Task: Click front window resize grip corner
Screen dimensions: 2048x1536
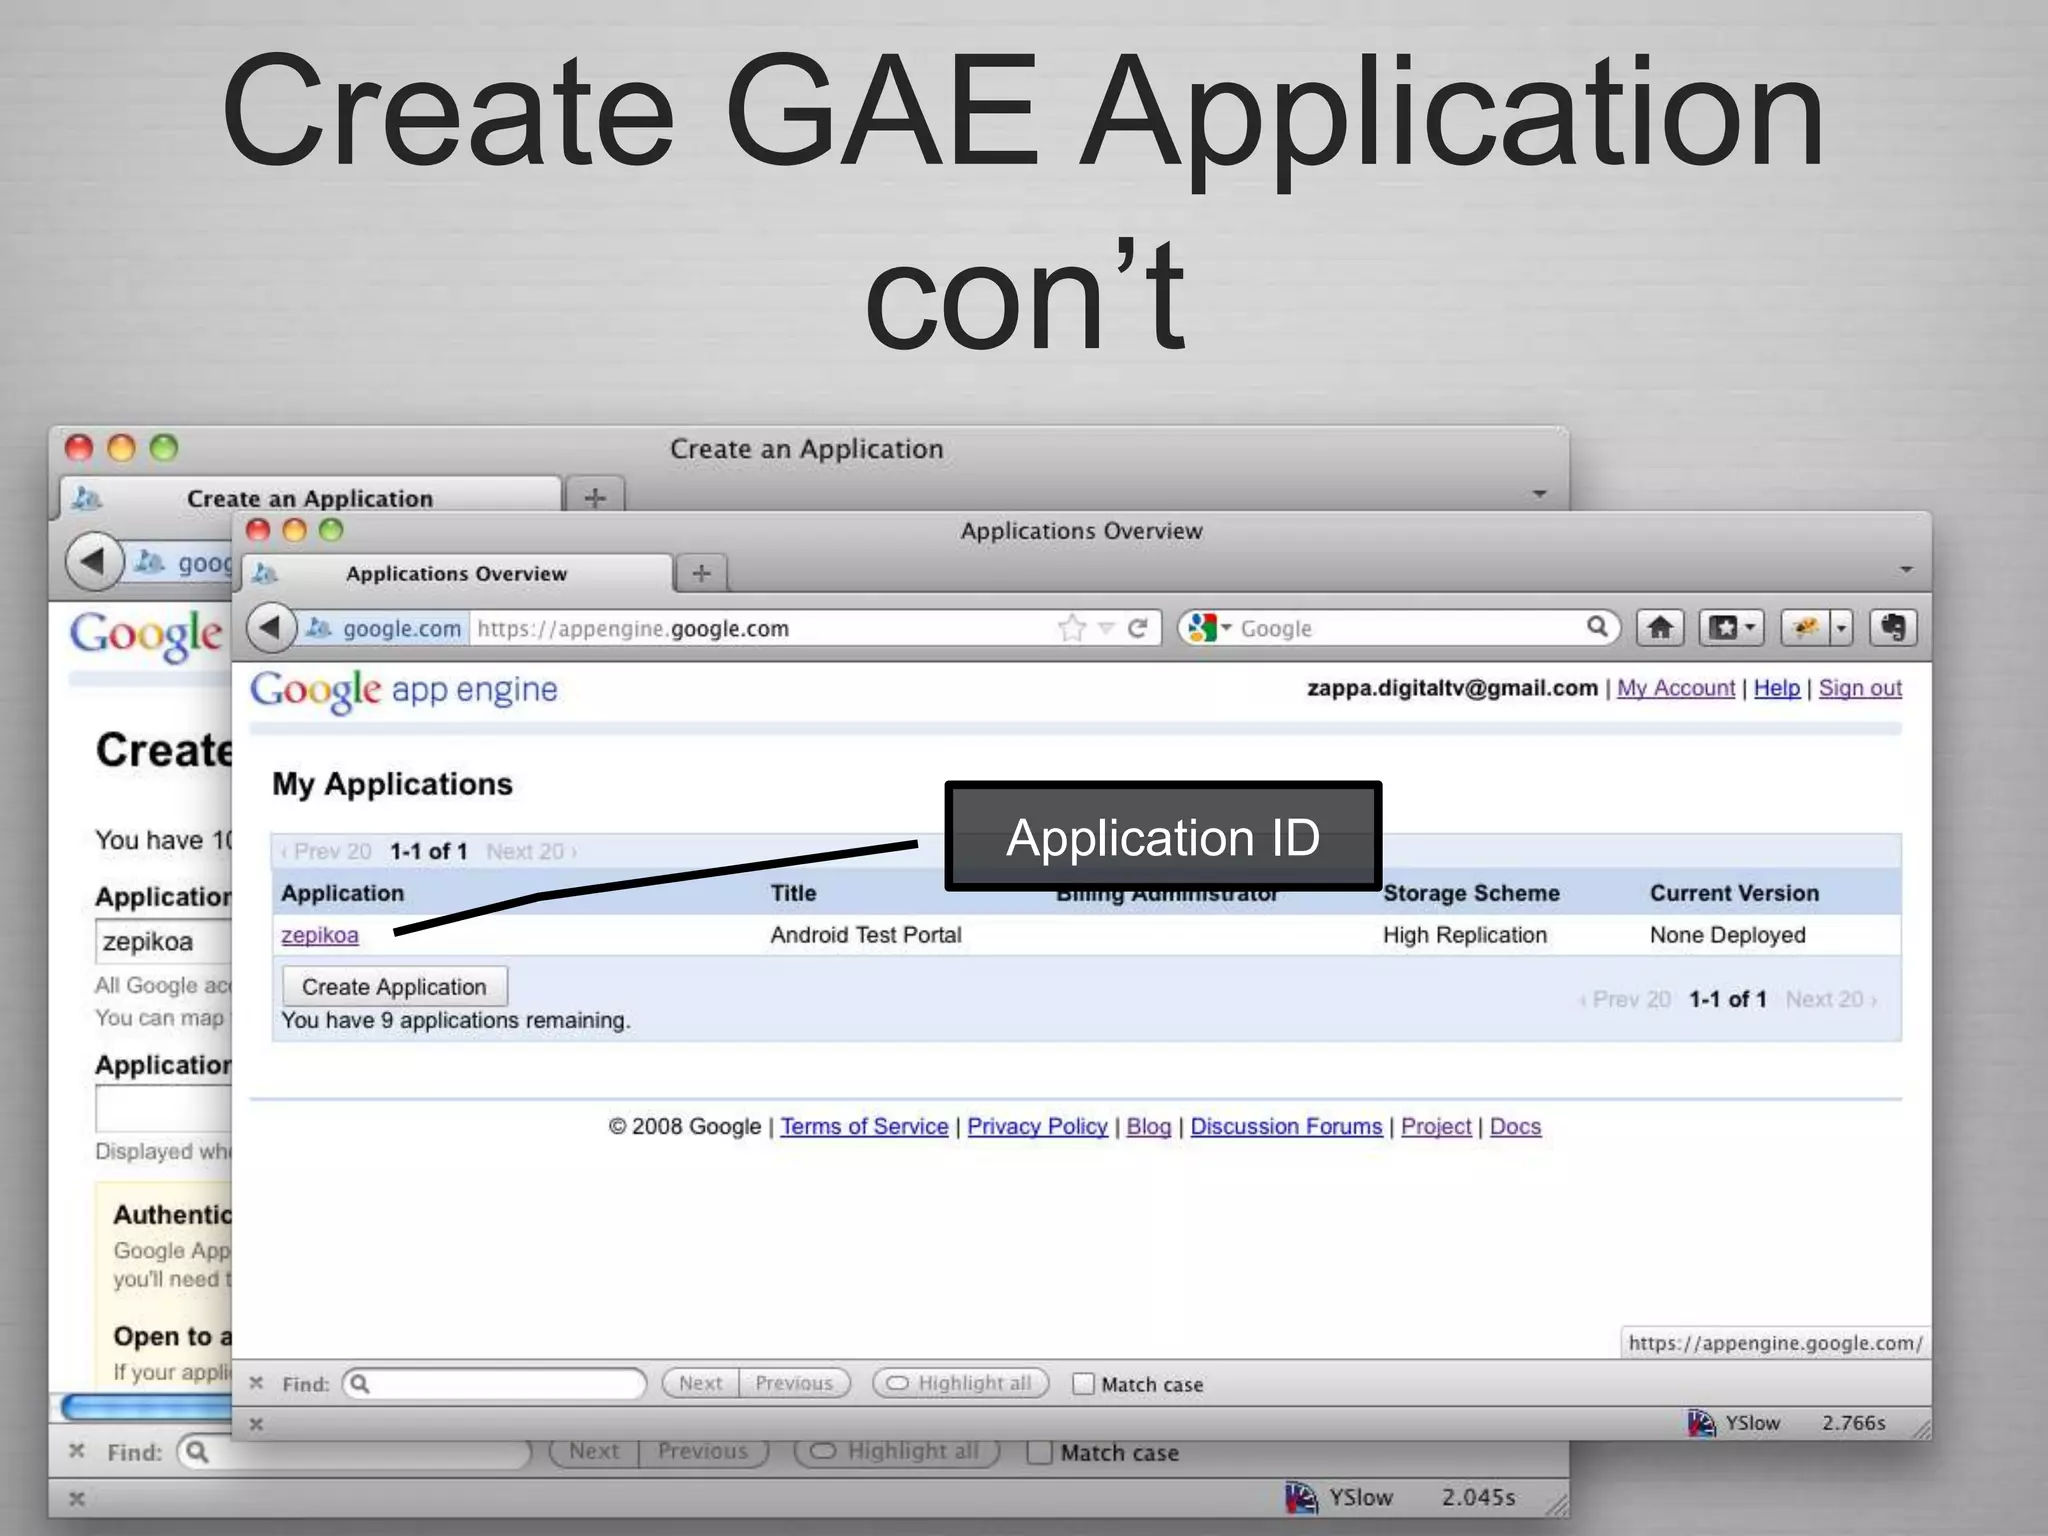Action: pyautogui.click(x=1921, y=1430)
